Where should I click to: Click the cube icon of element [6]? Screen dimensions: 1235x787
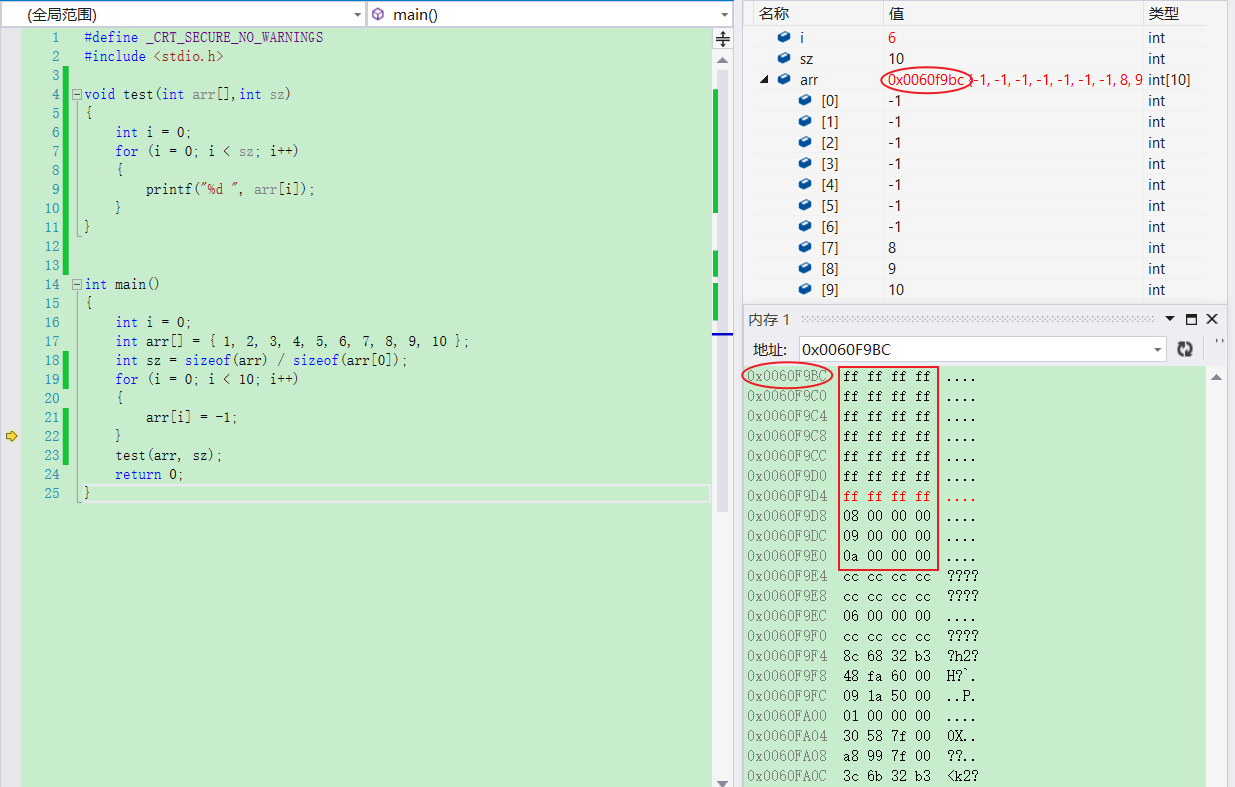[805, 226]
